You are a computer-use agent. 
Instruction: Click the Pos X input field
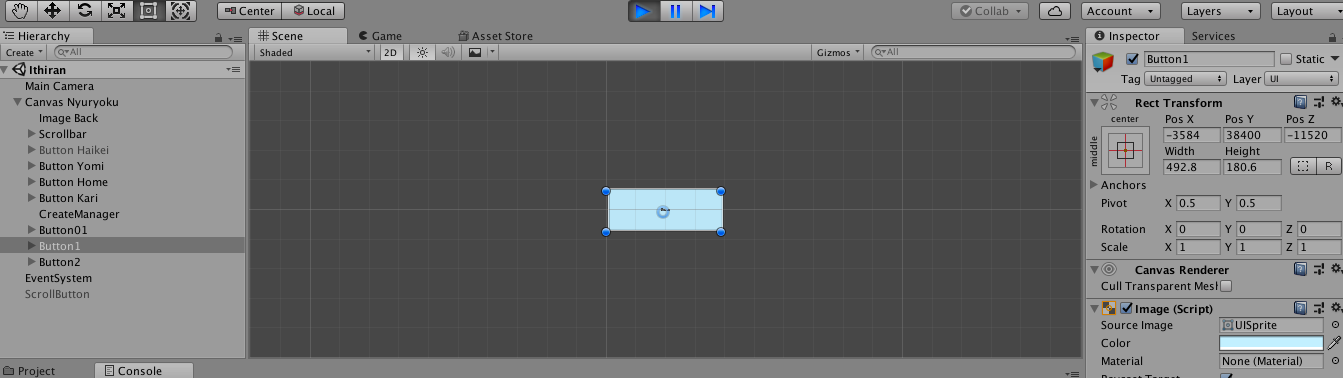click(1192, 135)
